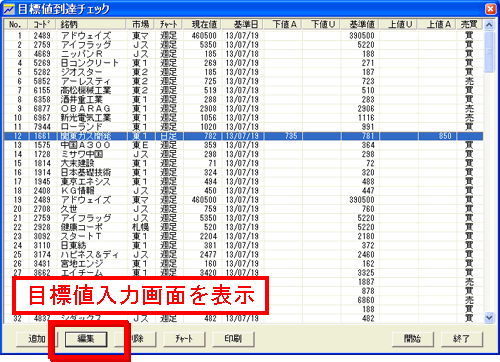500x362 pixels.
Task: Click current value 2477
Action: pyautogui.click(x=208, y=255)
